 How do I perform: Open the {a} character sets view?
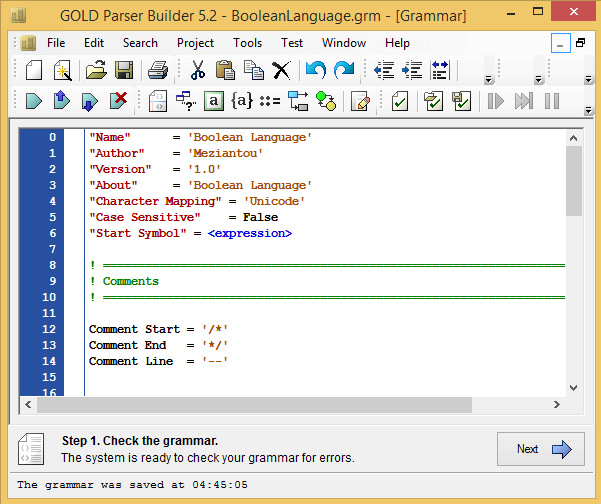[241, 101]
